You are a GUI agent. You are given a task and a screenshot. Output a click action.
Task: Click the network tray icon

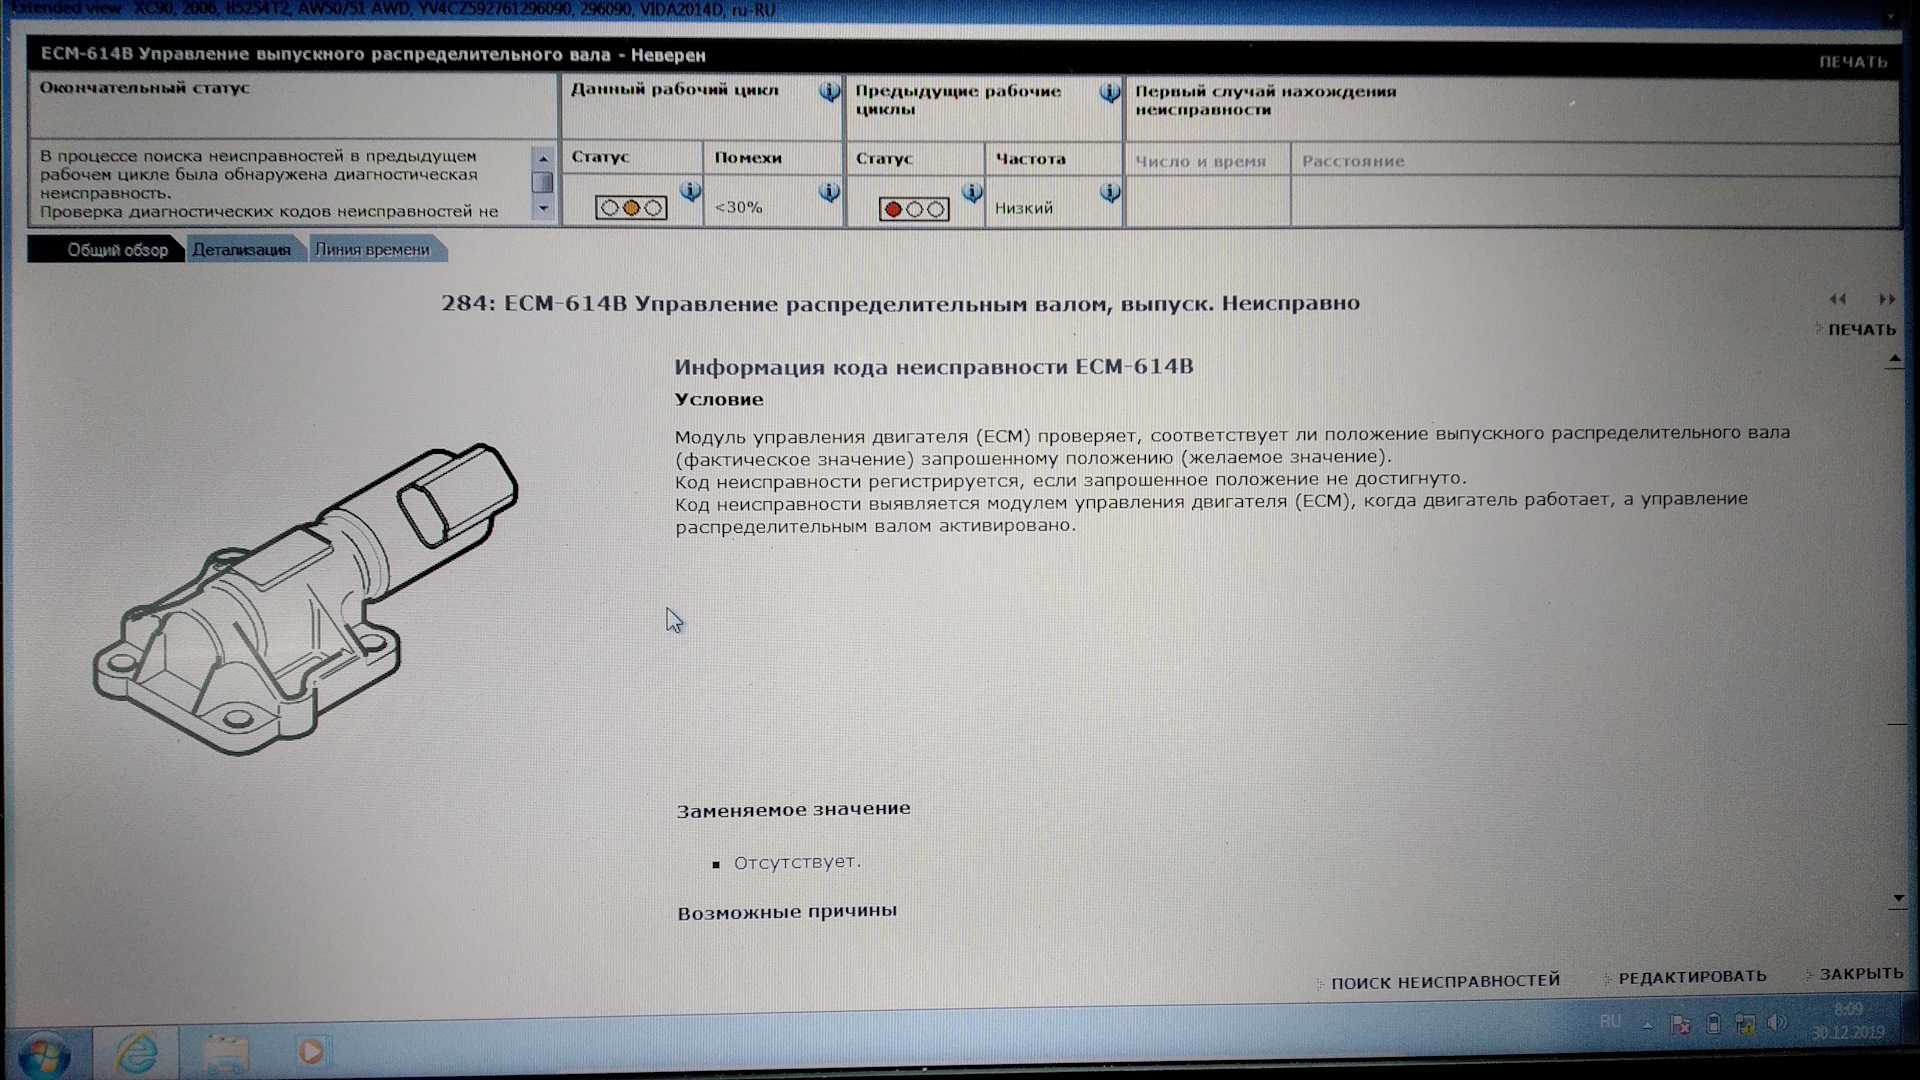(1745, 1023)
